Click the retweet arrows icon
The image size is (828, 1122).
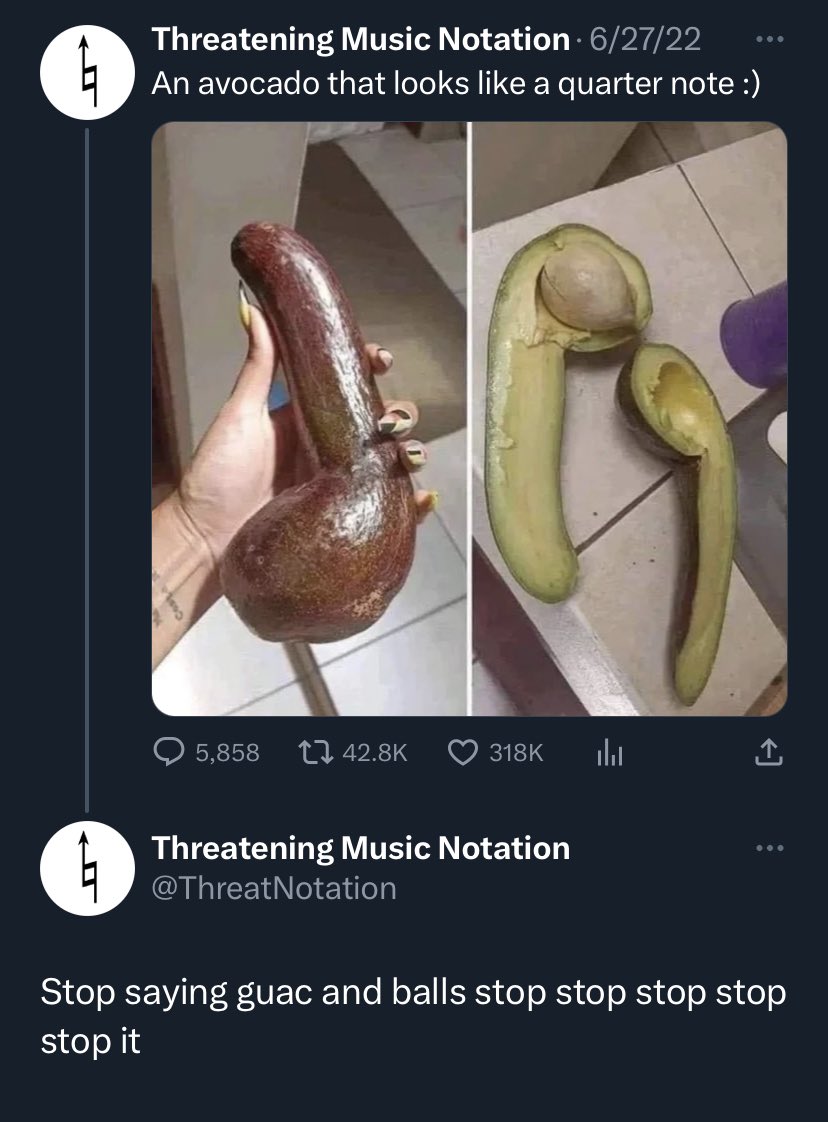[313, 753]
